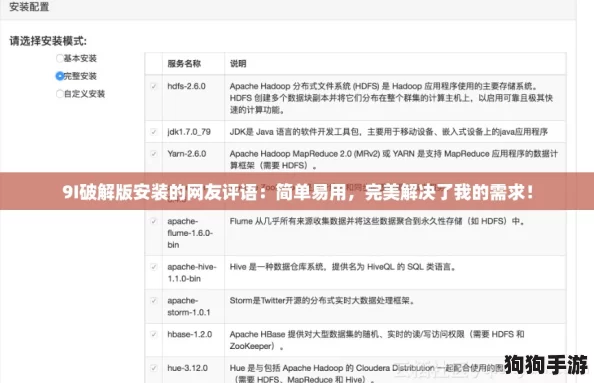The image size is (594, 383).
Task: Click the jdk1.7.0_79 service name
Action: tap(189, 132)
